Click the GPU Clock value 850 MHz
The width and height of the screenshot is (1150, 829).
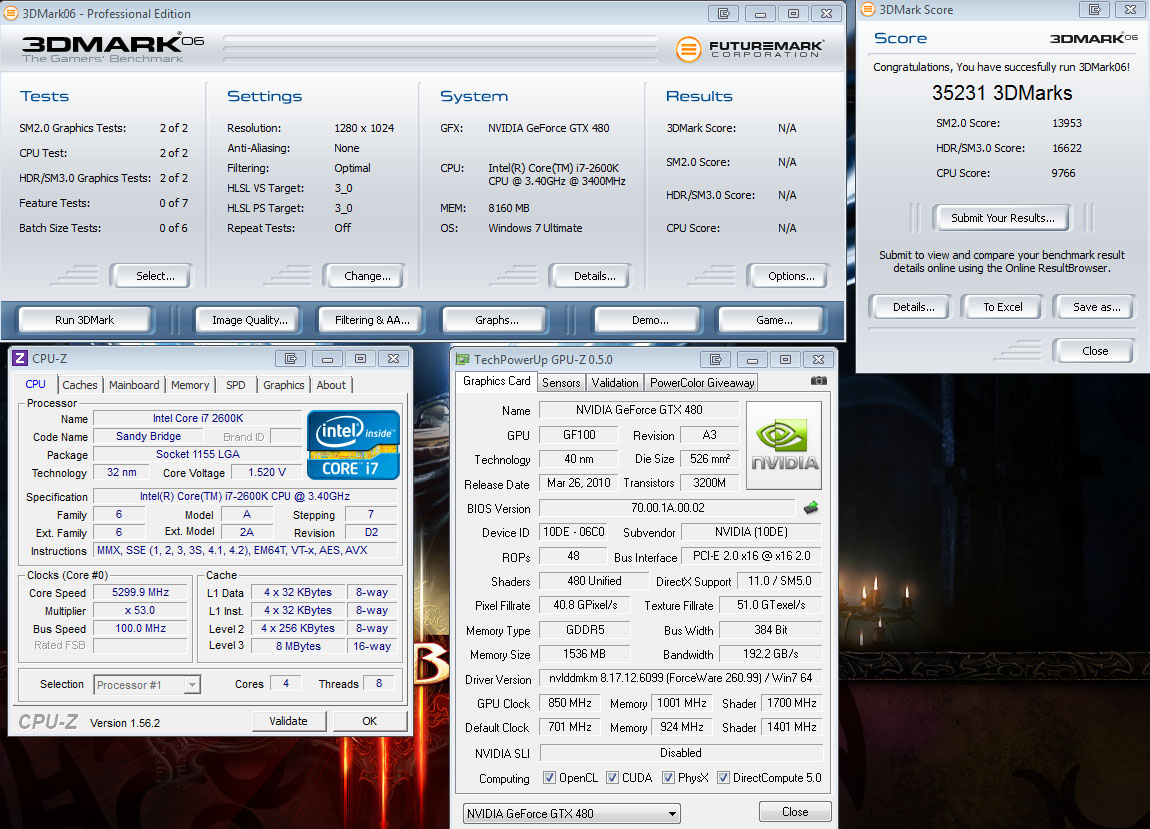(x=570, y=703)
